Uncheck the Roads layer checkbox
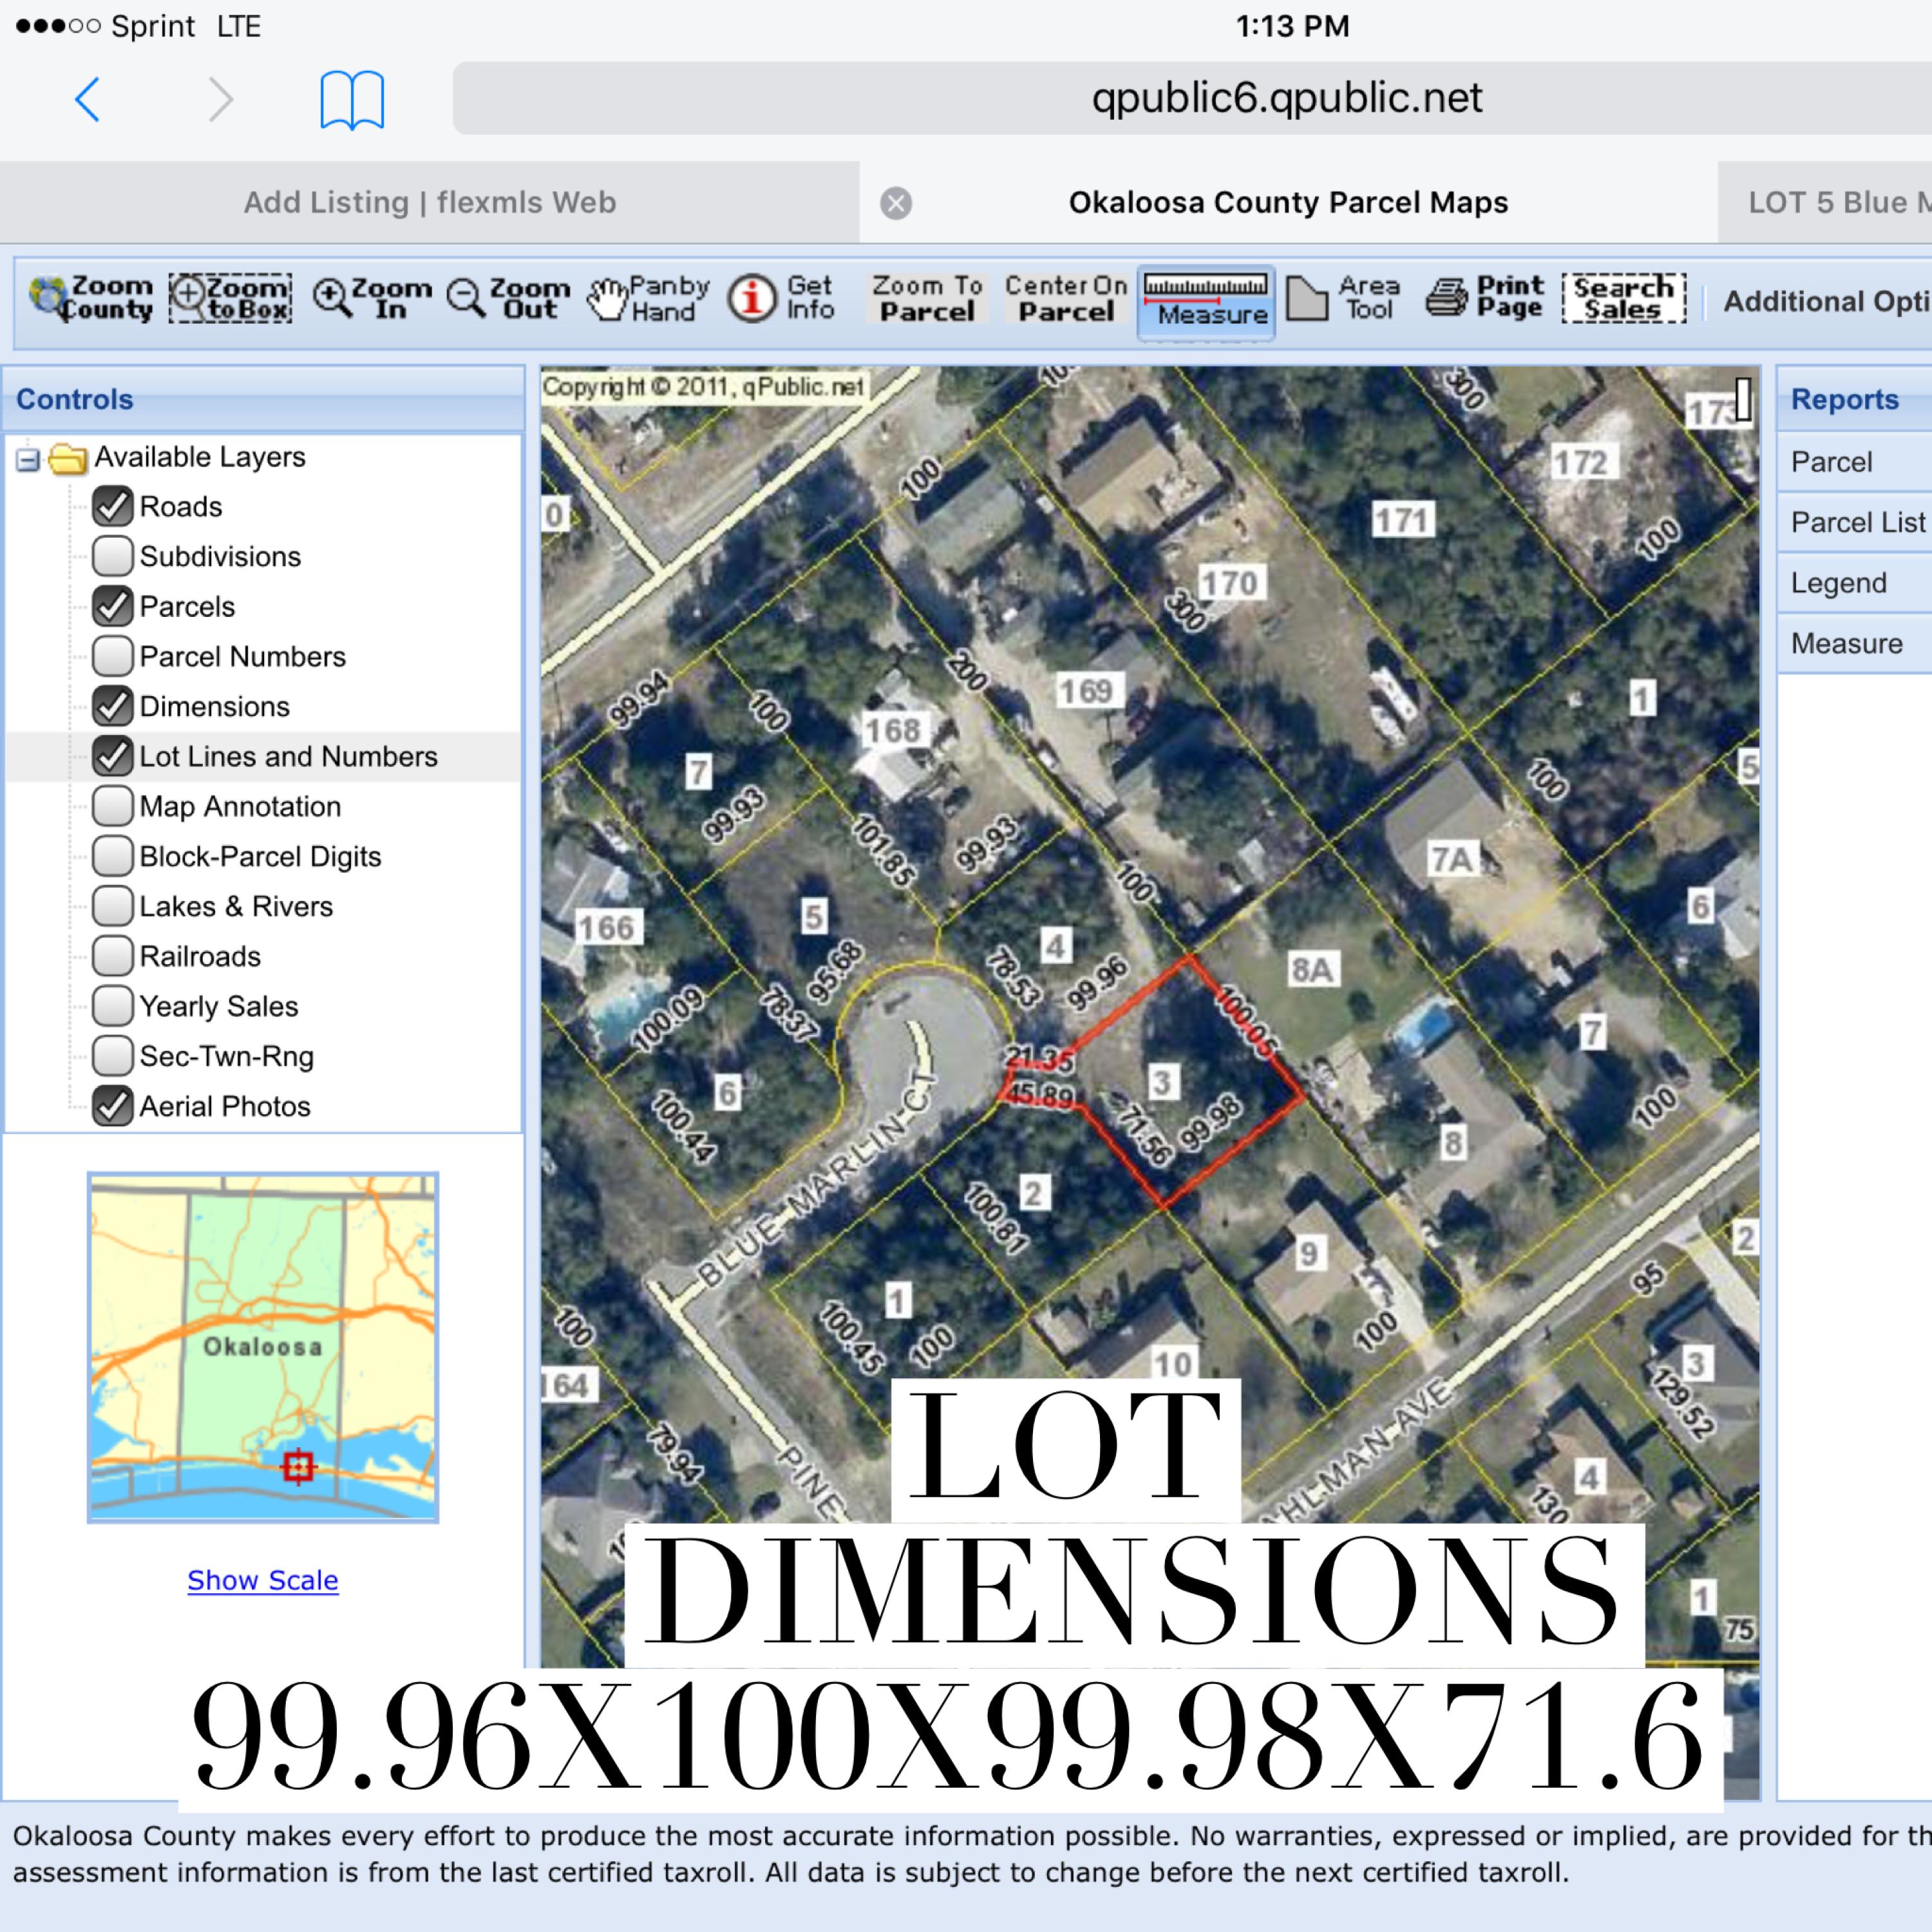1932x1932 pixels. coord(113,506)
